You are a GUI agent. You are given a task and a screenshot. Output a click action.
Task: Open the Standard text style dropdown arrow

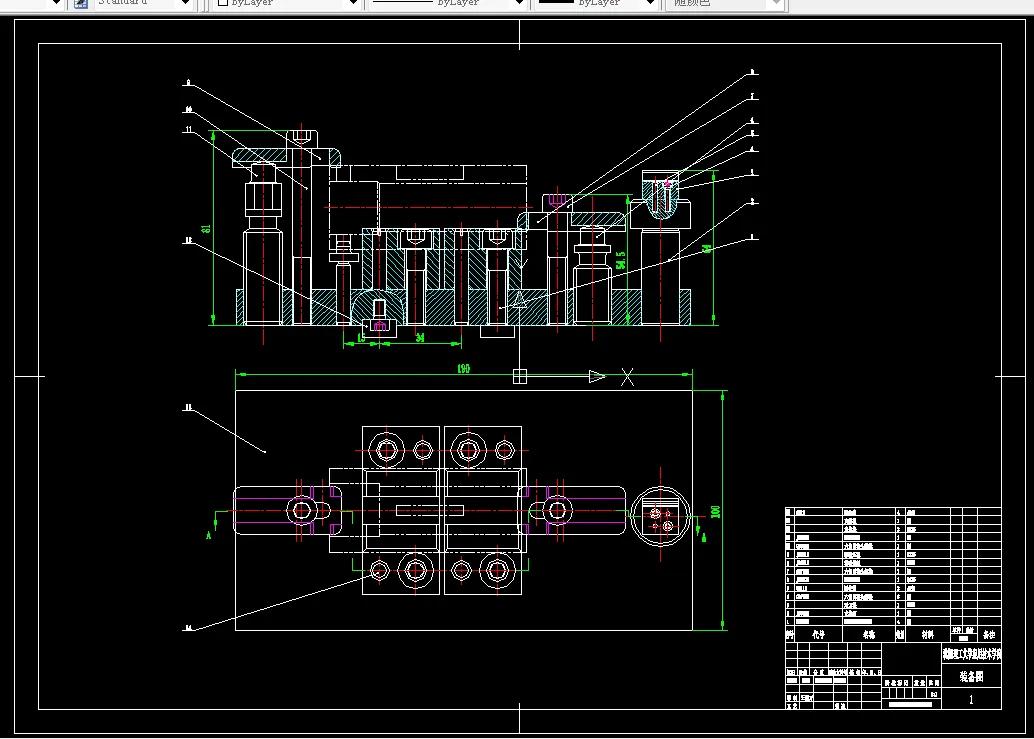coord(185,3)
